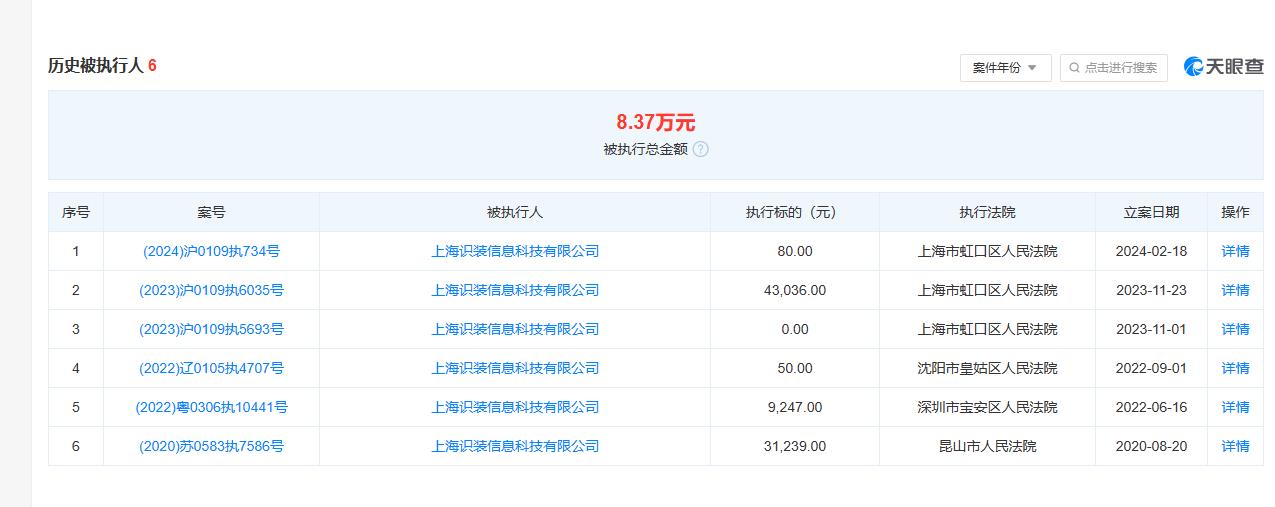
Task: Open case (2023)沪0109执5693号 link
Action: [x=211, y=329]
